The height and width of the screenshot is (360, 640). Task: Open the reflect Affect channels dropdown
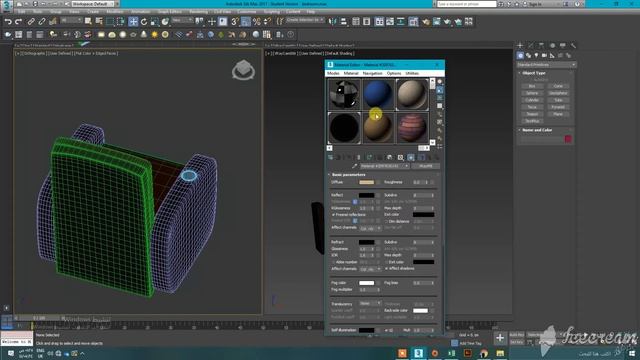pyautogui.click(x=370, y=228)
